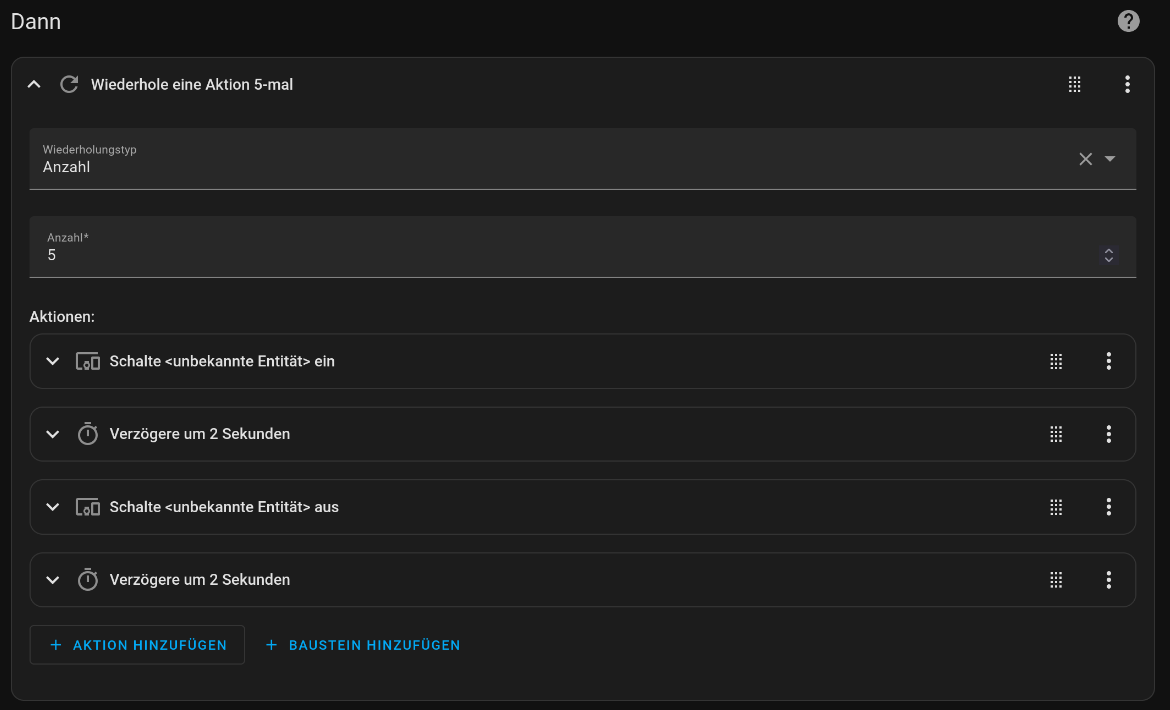
Task: Click drag handle of the repeat action header
Action: tap(1075, 85)
